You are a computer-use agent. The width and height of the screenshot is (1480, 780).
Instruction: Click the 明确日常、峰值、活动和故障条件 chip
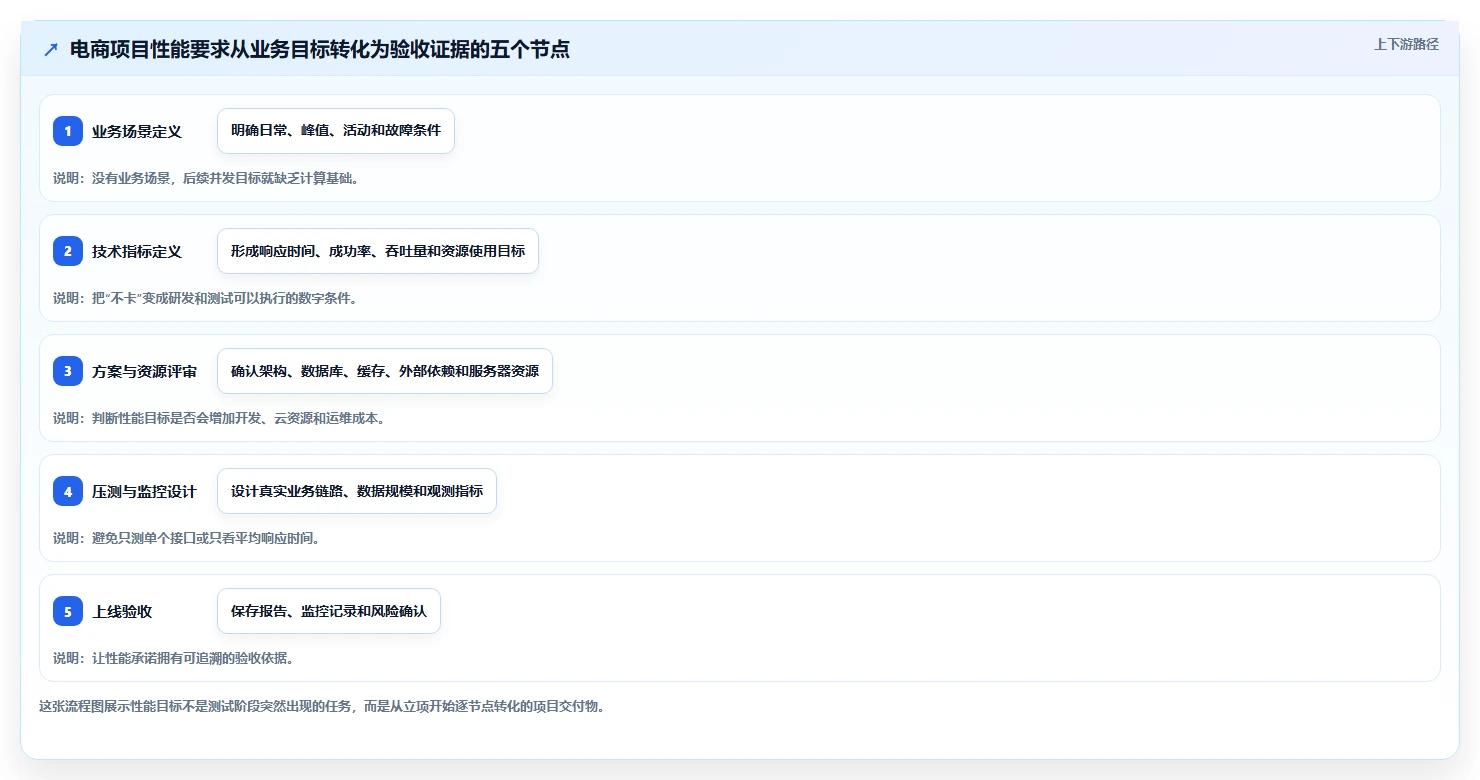336,131
